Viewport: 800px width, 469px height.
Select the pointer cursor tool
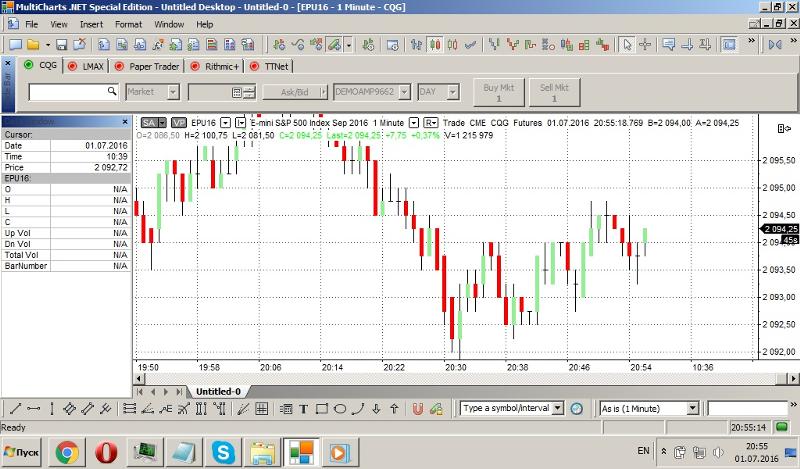pos(627,45)
